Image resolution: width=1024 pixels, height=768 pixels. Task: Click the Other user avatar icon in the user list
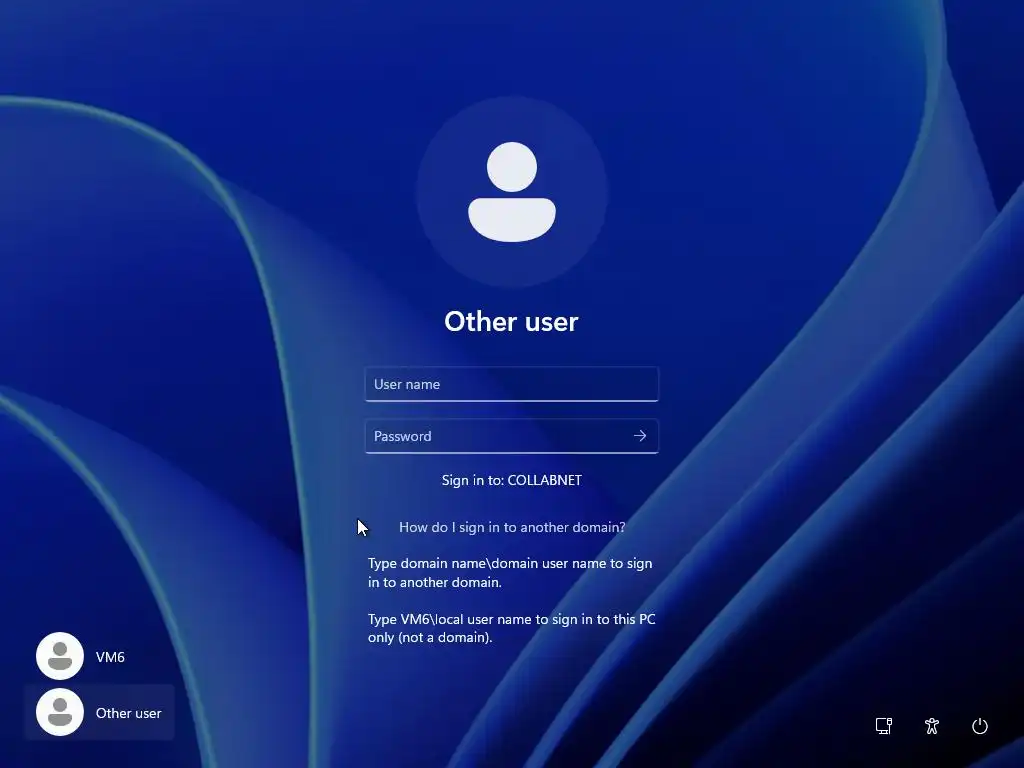tap(60, 712)
